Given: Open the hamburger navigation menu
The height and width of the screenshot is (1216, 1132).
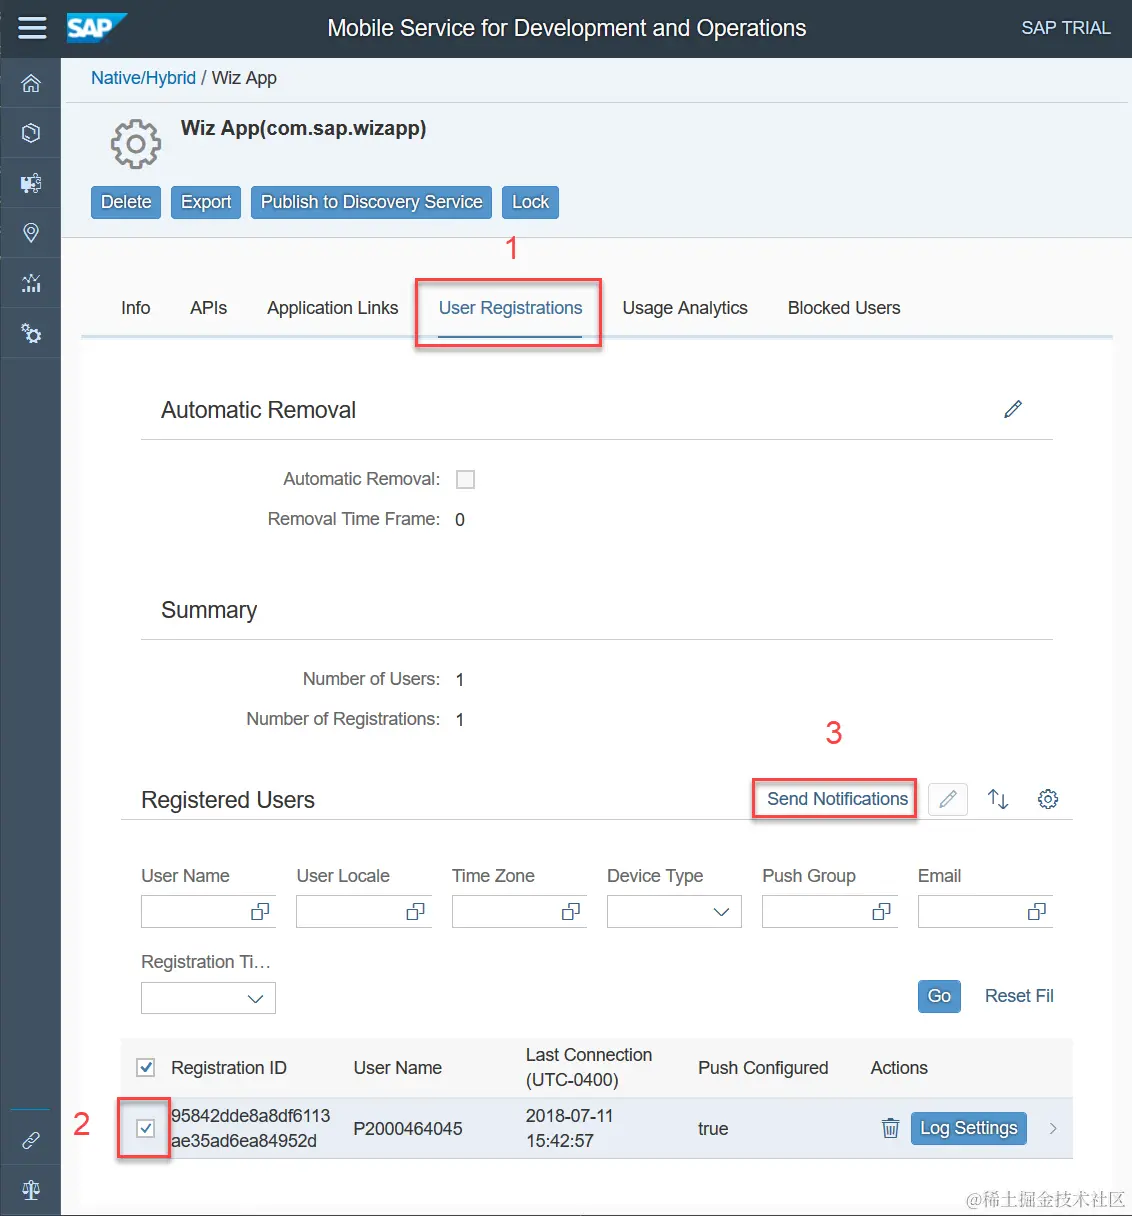Looking at the screenshot, I should click(32, 28).
